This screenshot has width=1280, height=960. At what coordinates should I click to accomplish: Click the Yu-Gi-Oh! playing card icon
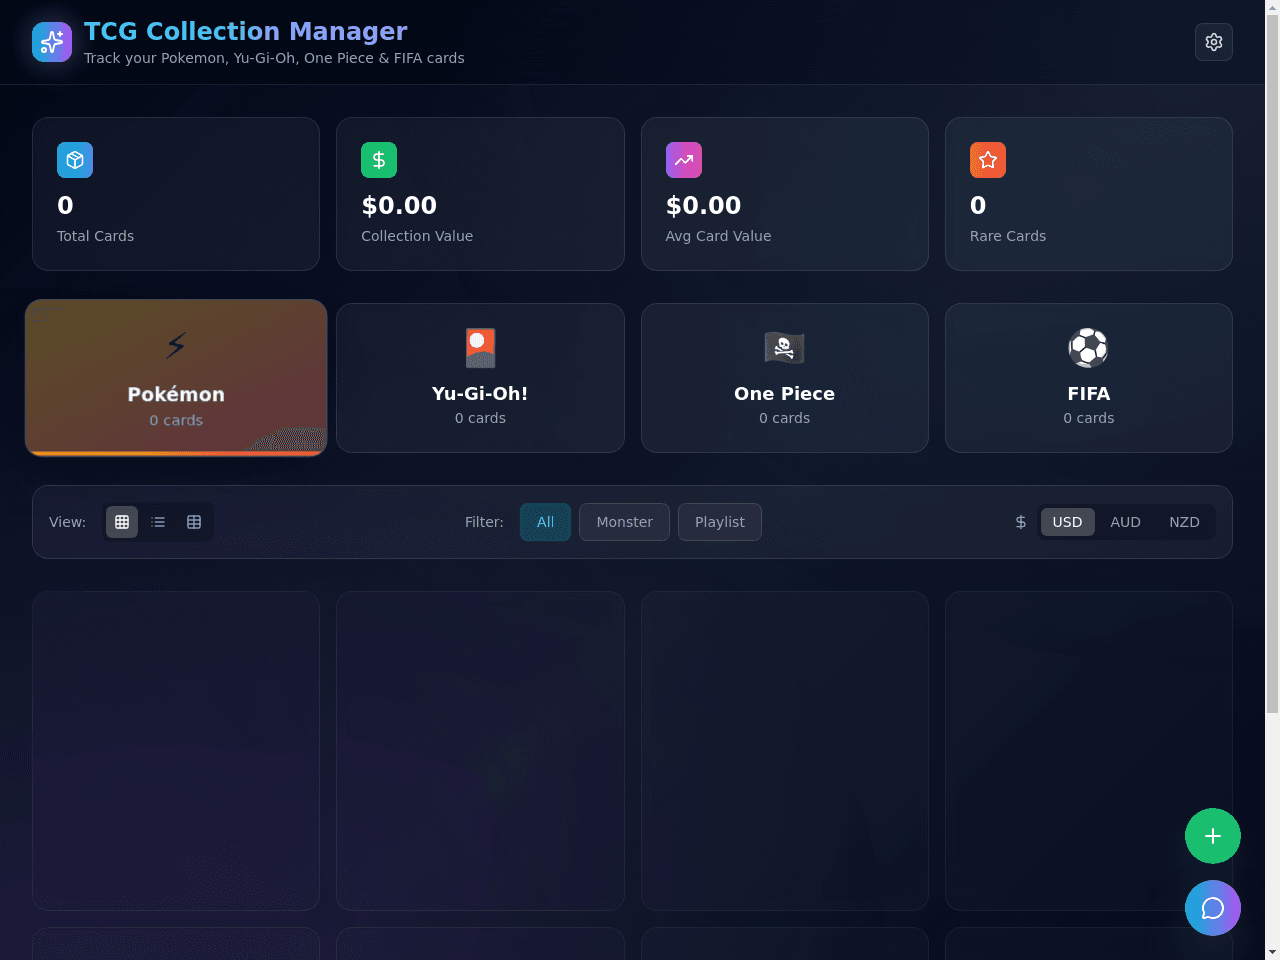tap(480, 348)
